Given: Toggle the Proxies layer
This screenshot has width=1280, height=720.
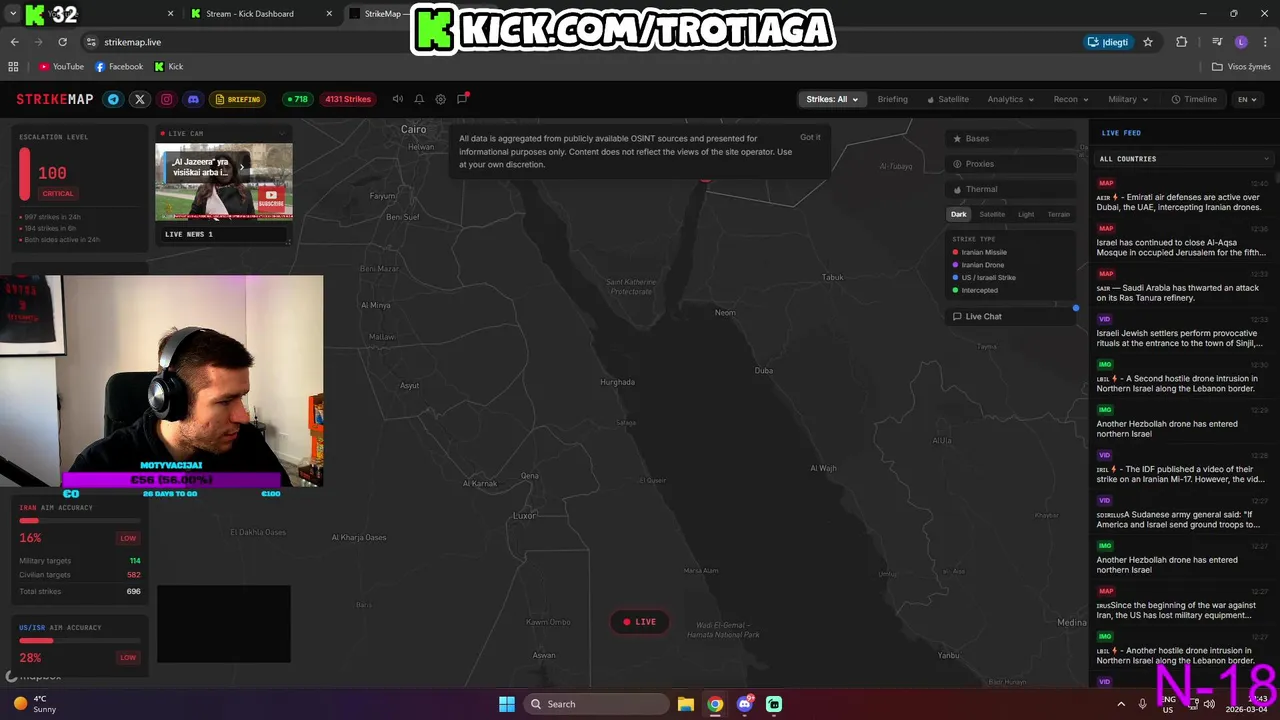Looking at the screenshot, I should [1011, 164].
